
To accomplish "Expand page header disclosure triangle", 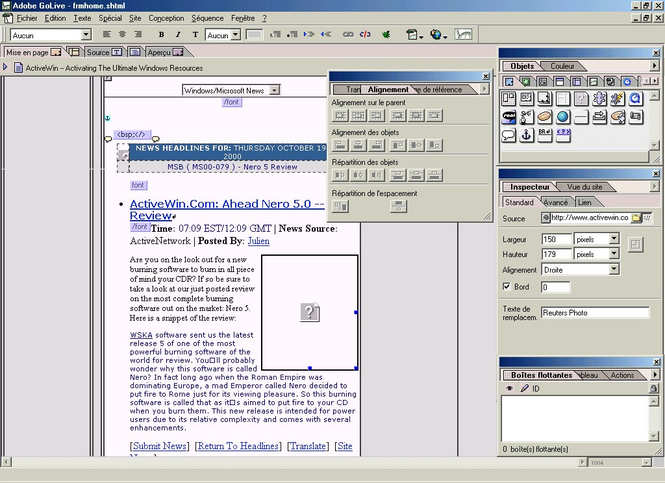I will [5, 67].
